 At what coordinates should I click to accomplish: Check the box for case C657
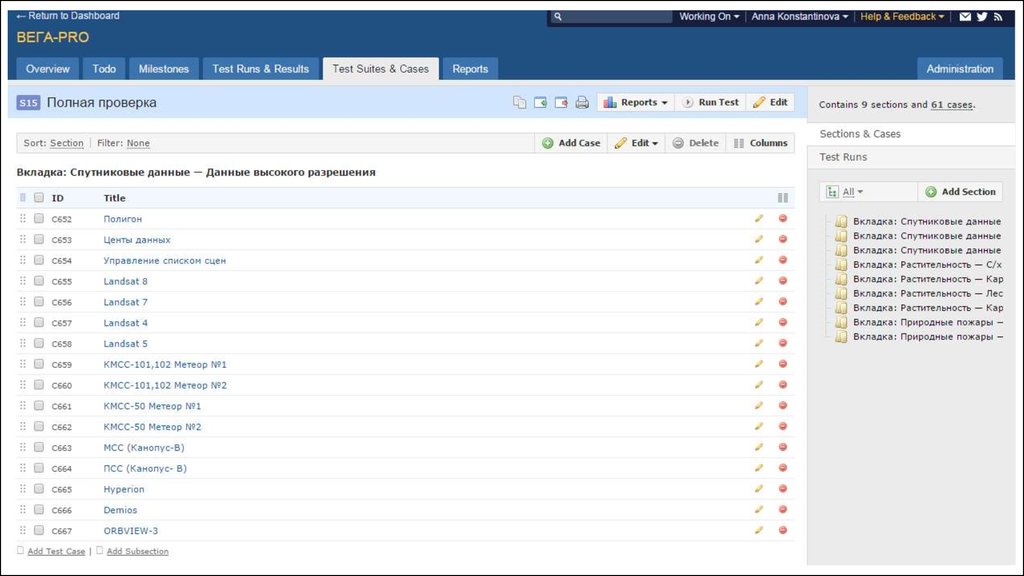[x=39, y=322]
